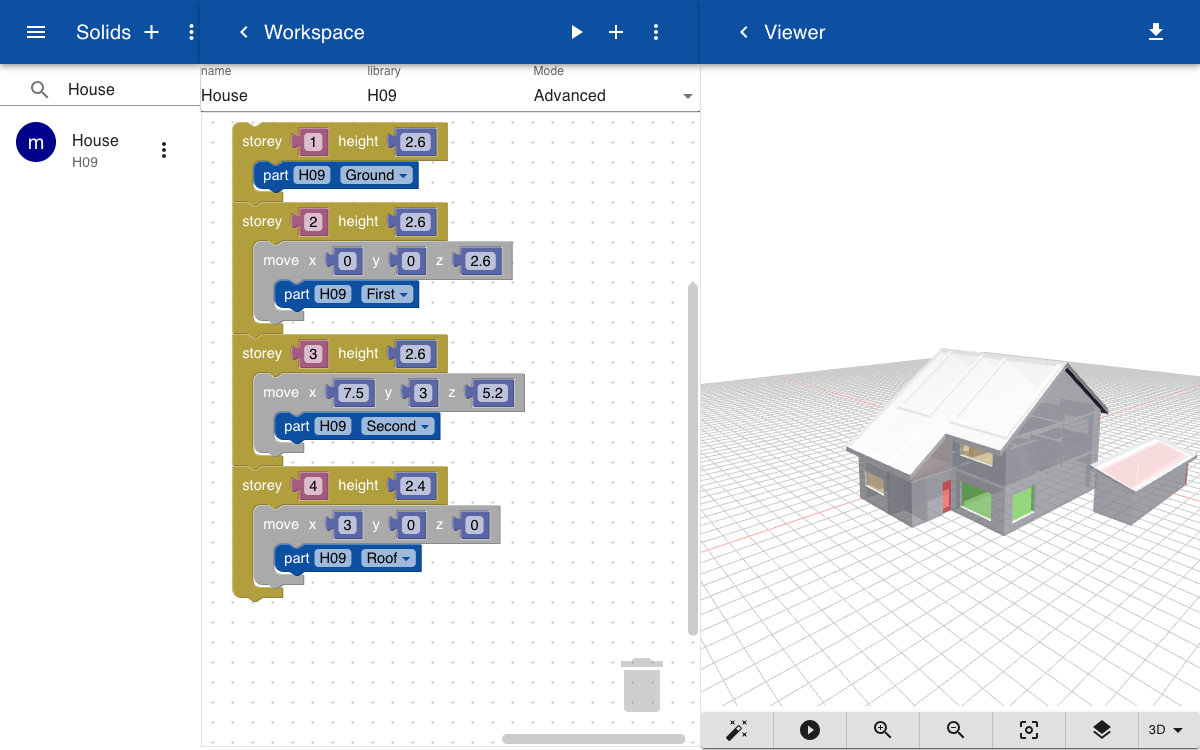Viewport: 1200px width, 750px height.
Task: Open Solids panel more options menu
Action: coord(191,32)
